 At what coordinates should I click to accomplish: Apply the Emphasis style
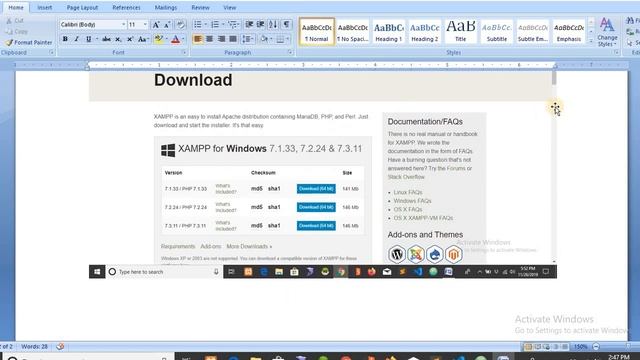click(x=569, y=31)
